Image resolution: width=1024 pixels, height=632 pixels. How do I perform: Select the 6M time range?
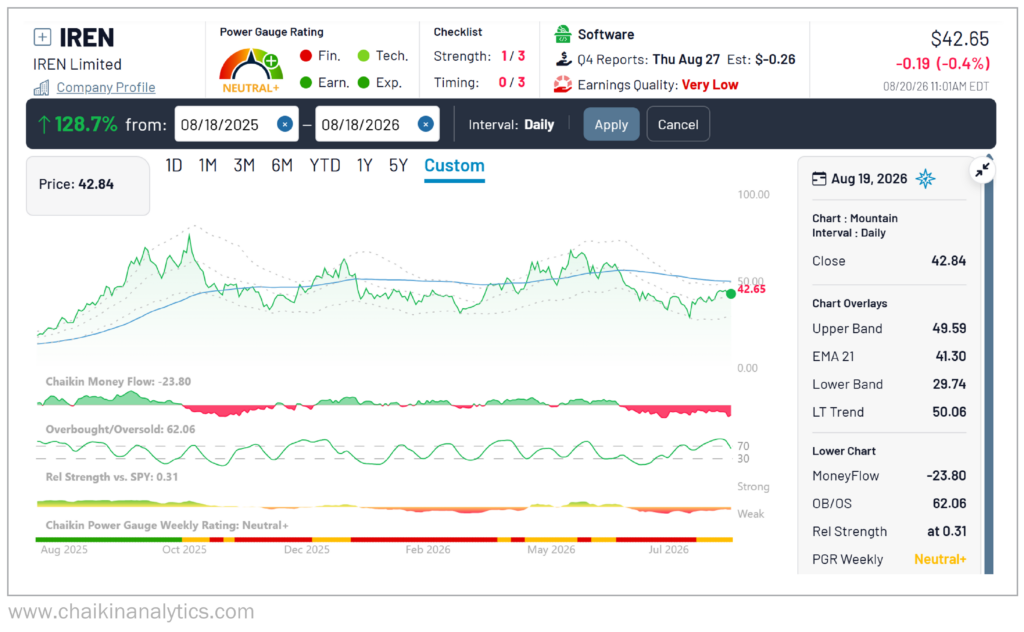(282, 166)
